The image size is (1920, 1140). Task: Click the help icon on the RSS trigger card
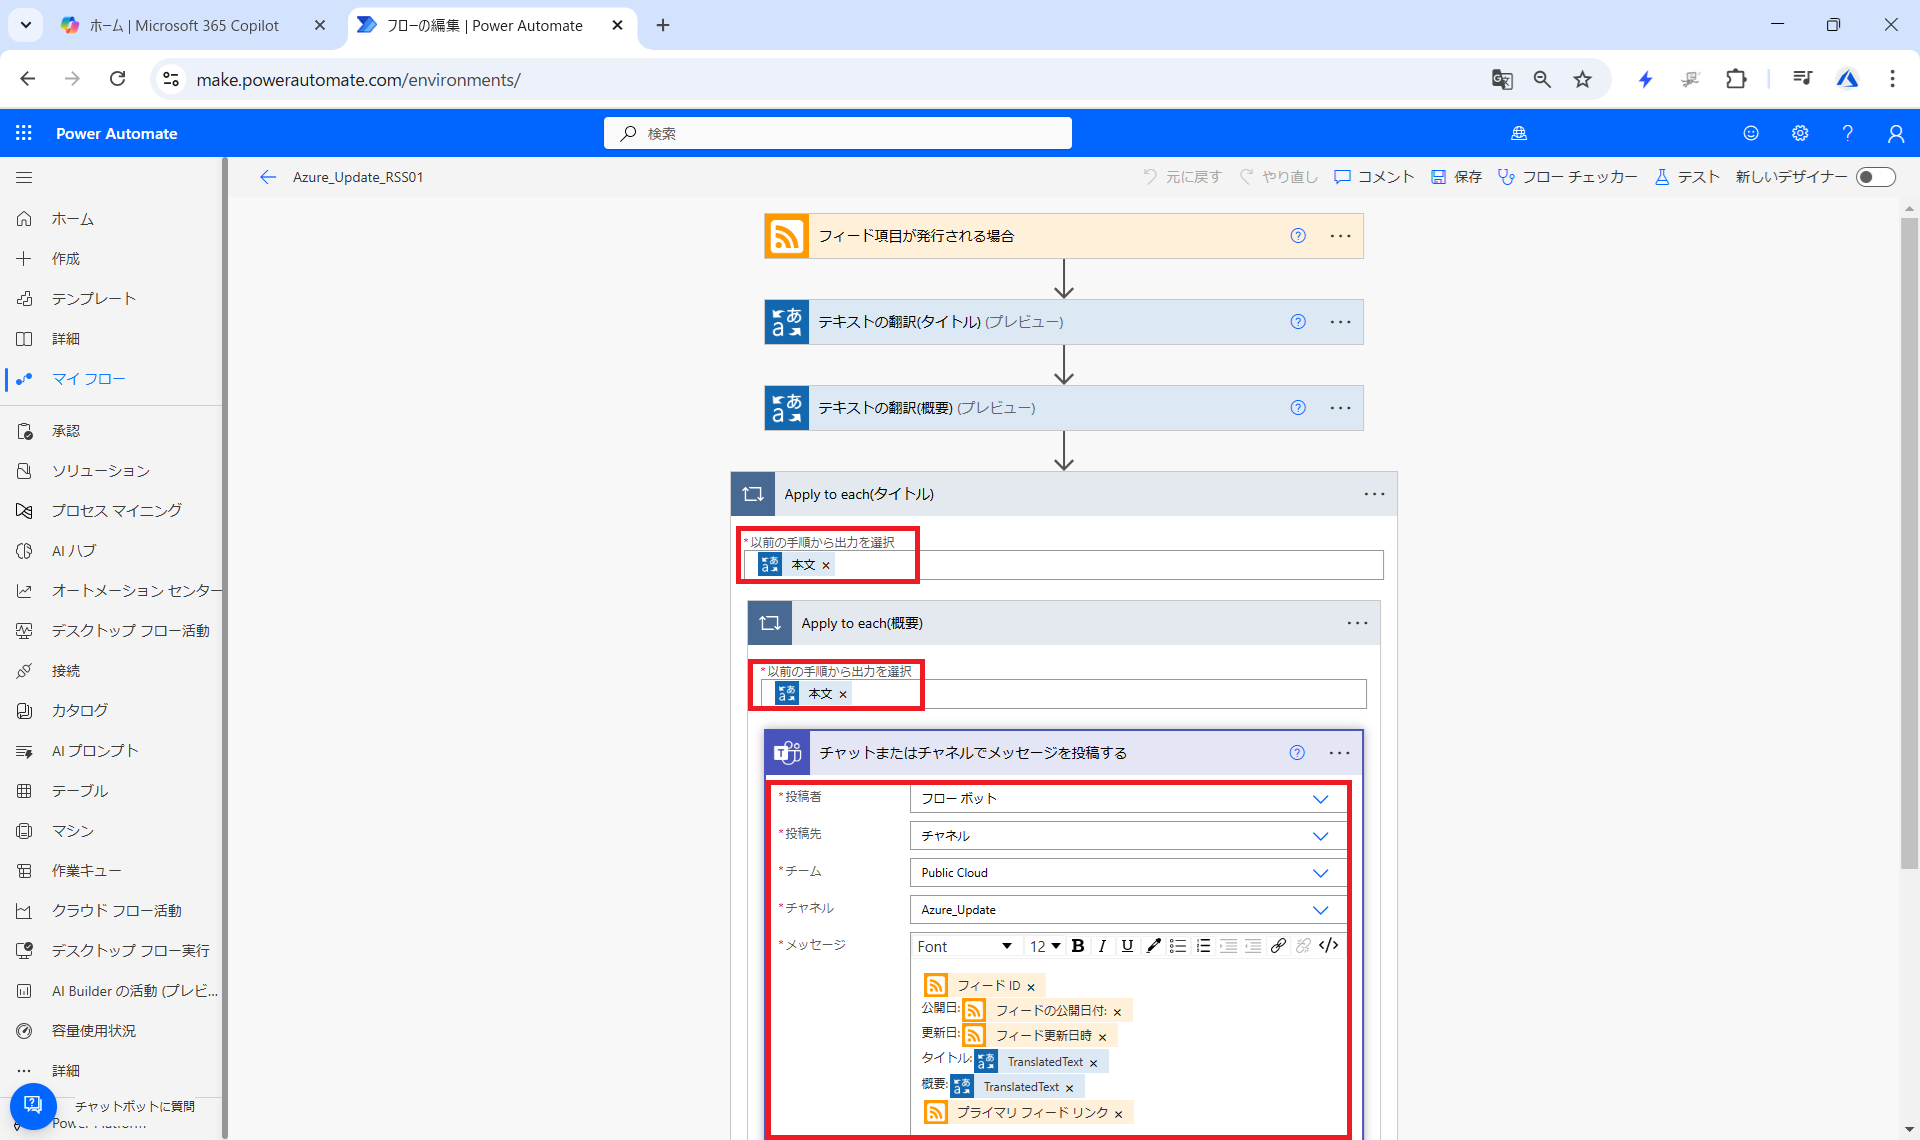pos(1298,236)
